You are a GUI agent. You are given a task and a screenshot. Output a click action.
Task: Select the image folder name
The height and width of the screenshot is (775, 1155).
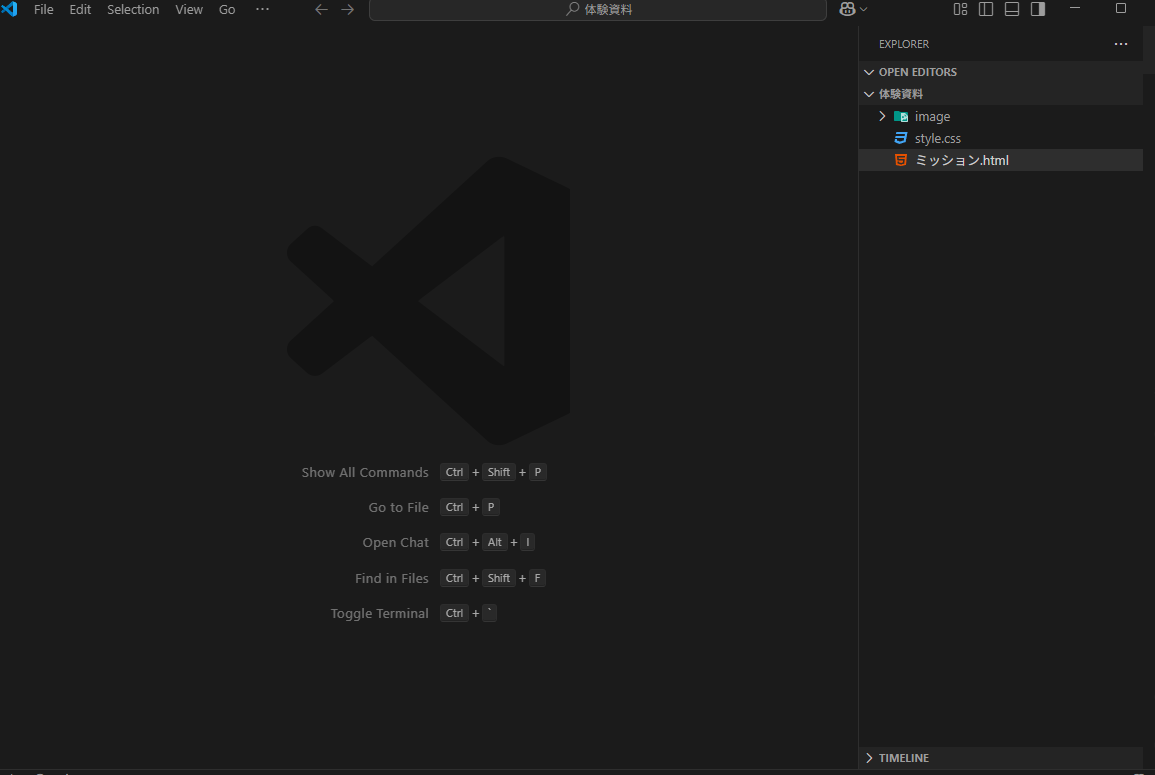click(x=933, y=116)
